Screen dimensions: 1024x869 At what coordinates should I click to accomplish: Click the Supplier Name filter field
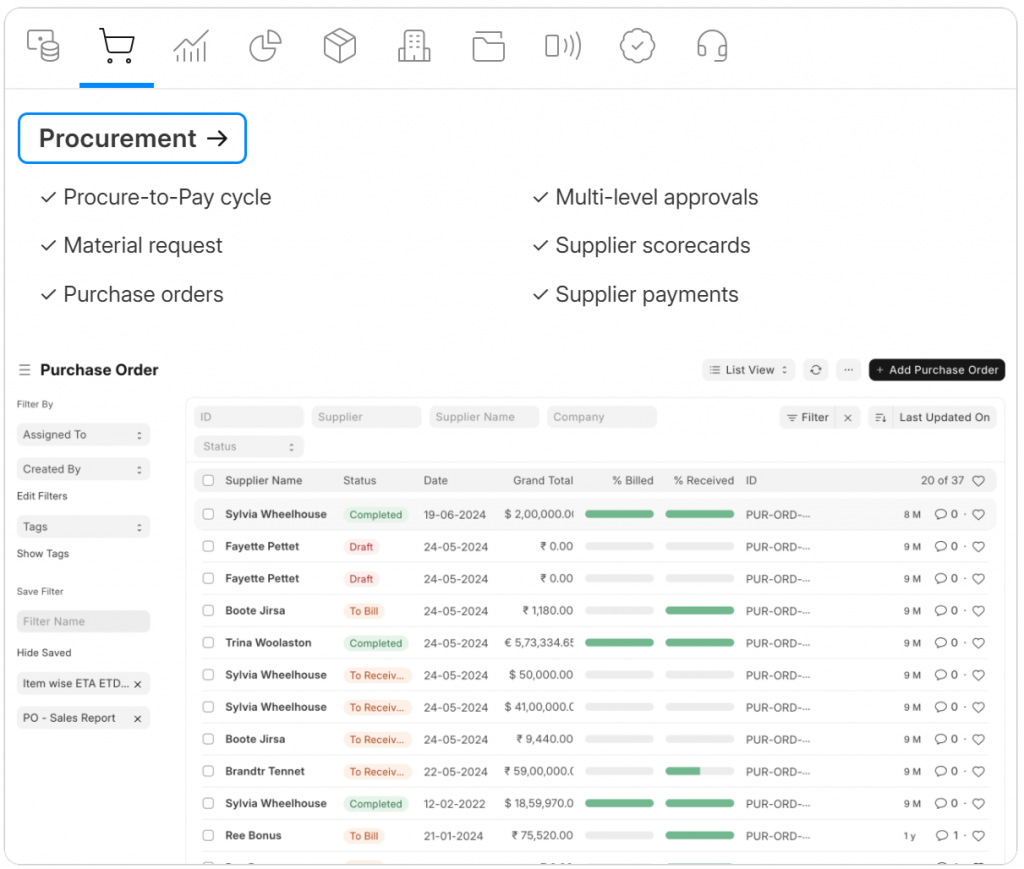tap(484, 417)
